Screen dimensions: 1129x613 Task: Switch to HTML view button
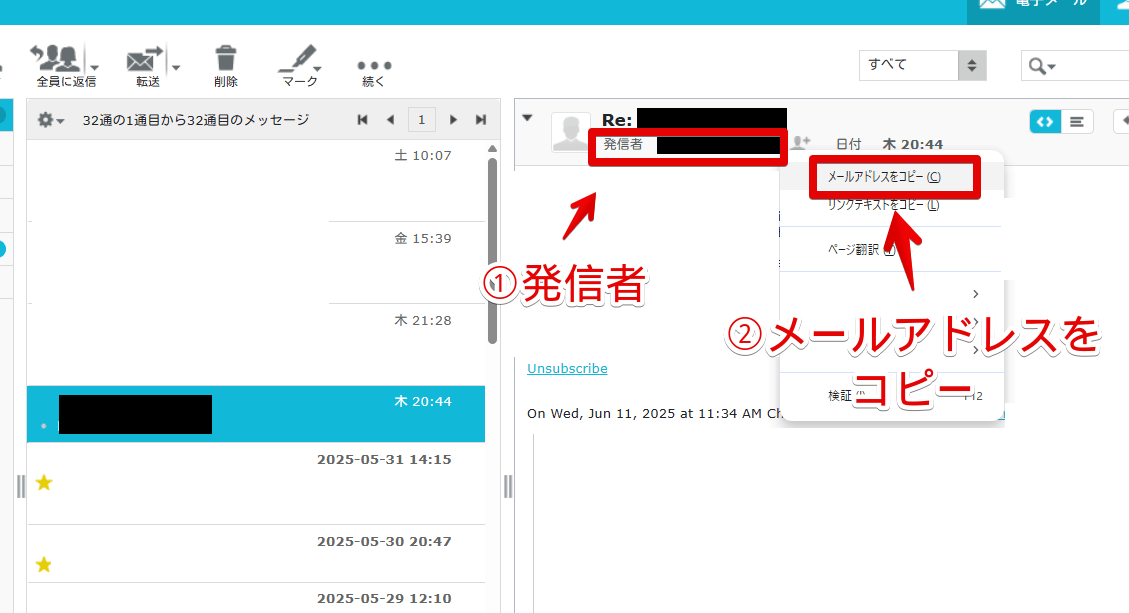pos(1045,122)
